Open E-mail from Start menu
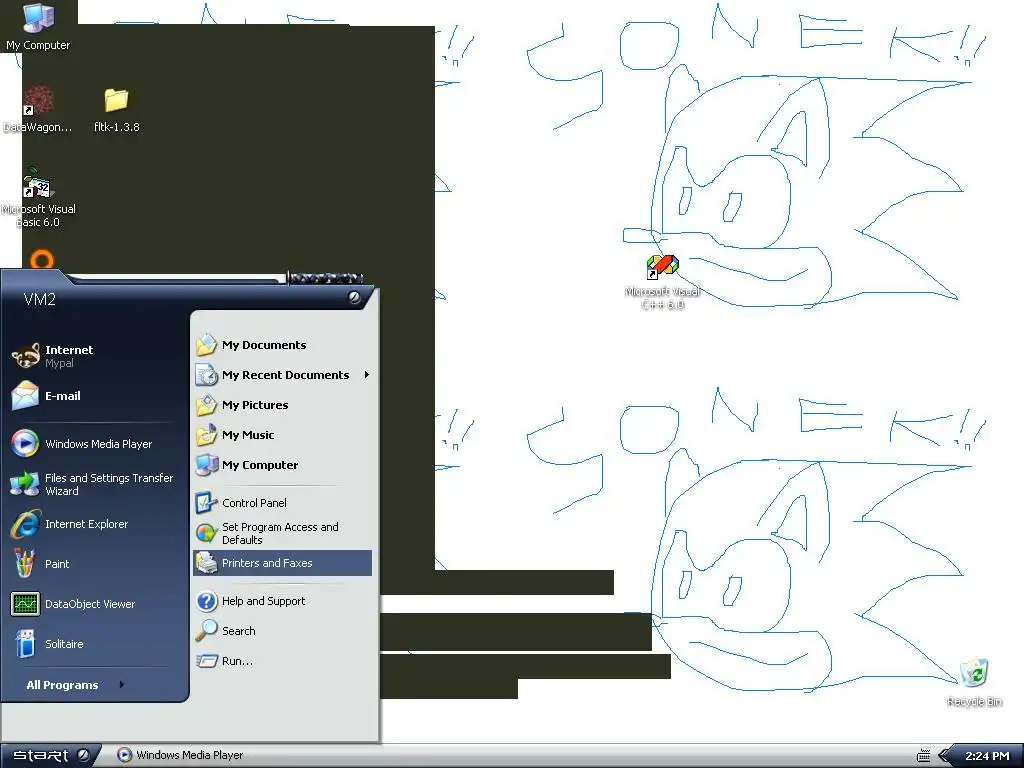Screen dimensions: 1024x768 coord(93,396)
